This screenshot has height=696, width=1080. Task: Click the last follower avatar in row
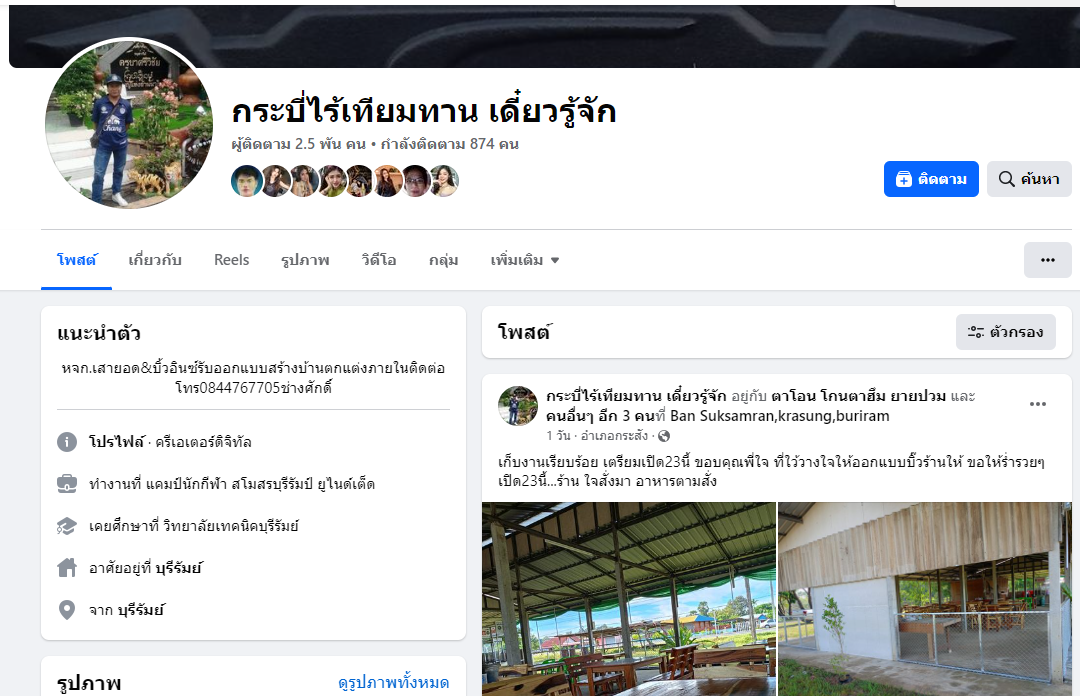pyautogui.click(x=445, y=181)
